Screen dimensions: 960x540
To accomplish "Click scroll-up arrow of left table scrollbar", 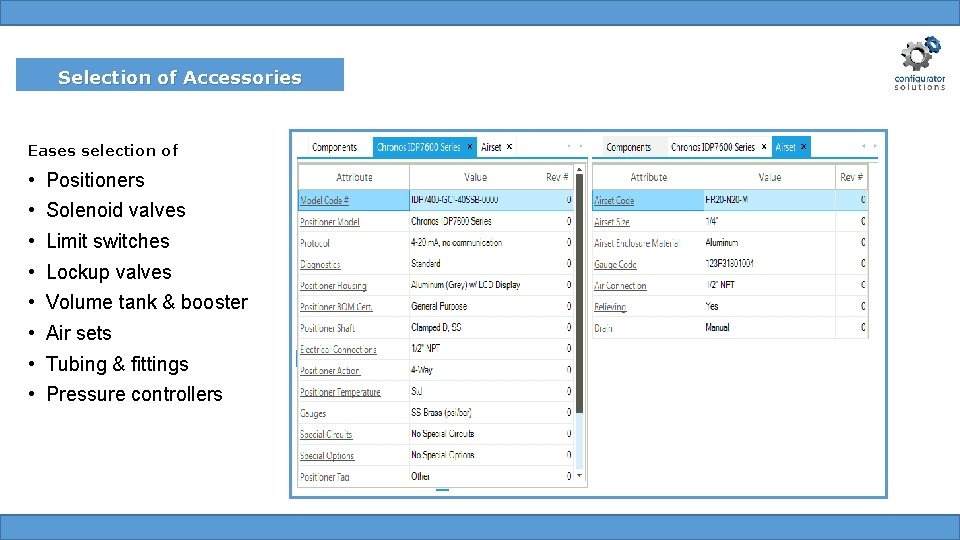I will 579,170.
